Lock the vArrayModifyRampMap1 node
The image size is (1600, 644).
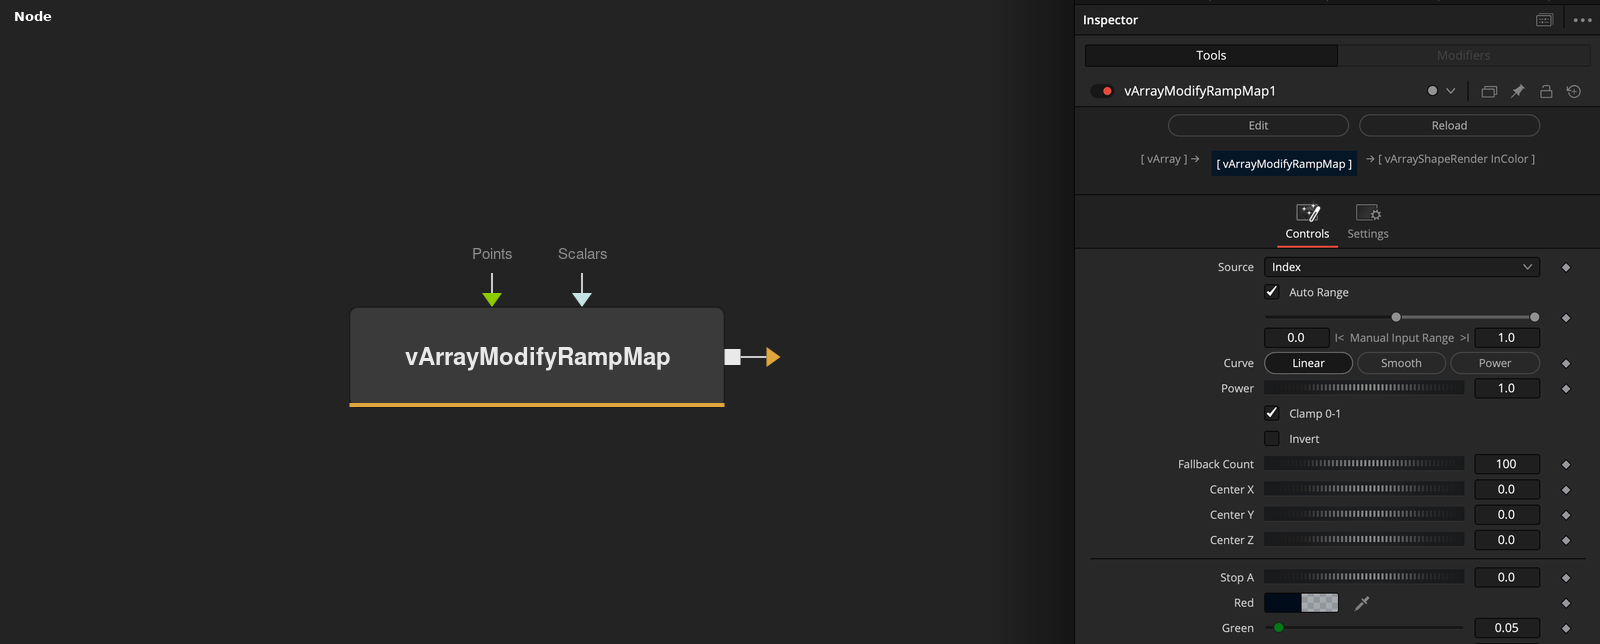click(x=1546, y=91)
